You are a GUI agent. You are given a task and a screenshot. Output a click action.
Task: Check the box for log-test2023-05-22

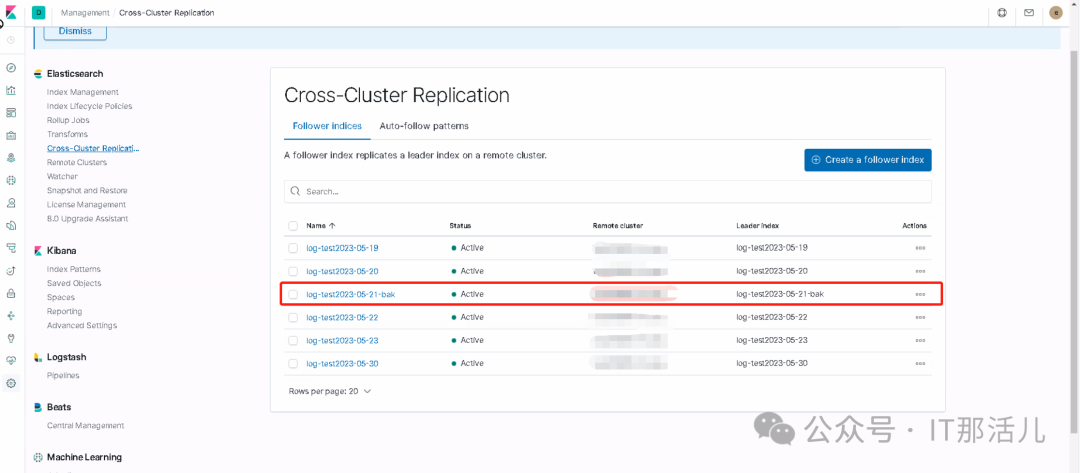point(293,317)
